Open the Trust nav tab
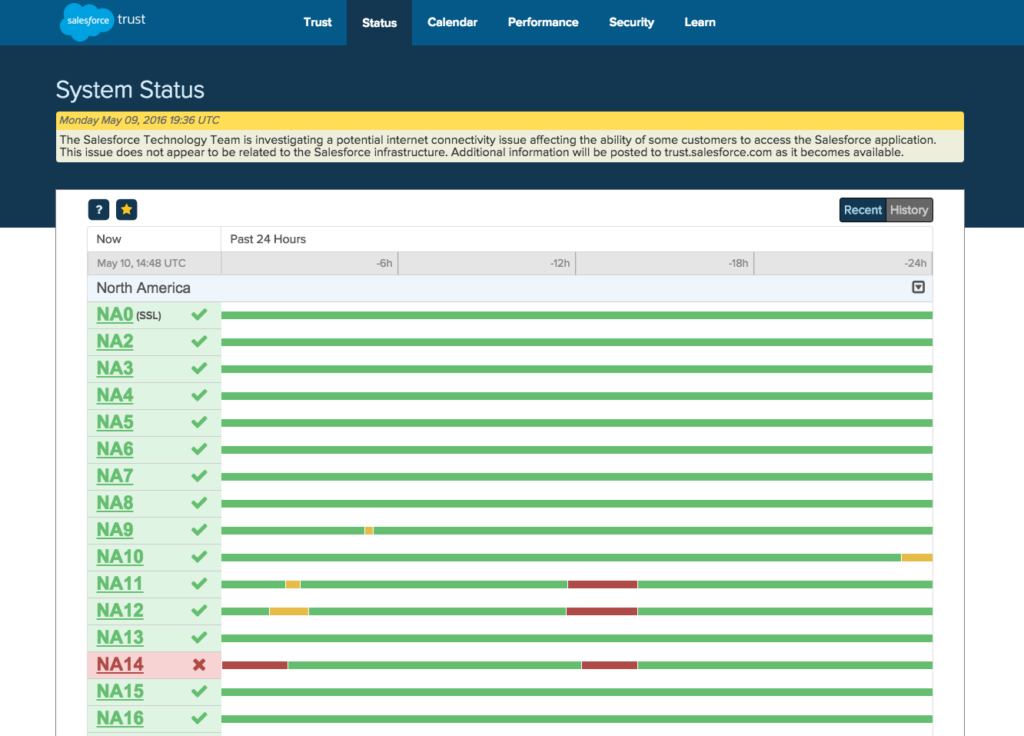Screen dimensions: 1024x736 tap(317, 22)
